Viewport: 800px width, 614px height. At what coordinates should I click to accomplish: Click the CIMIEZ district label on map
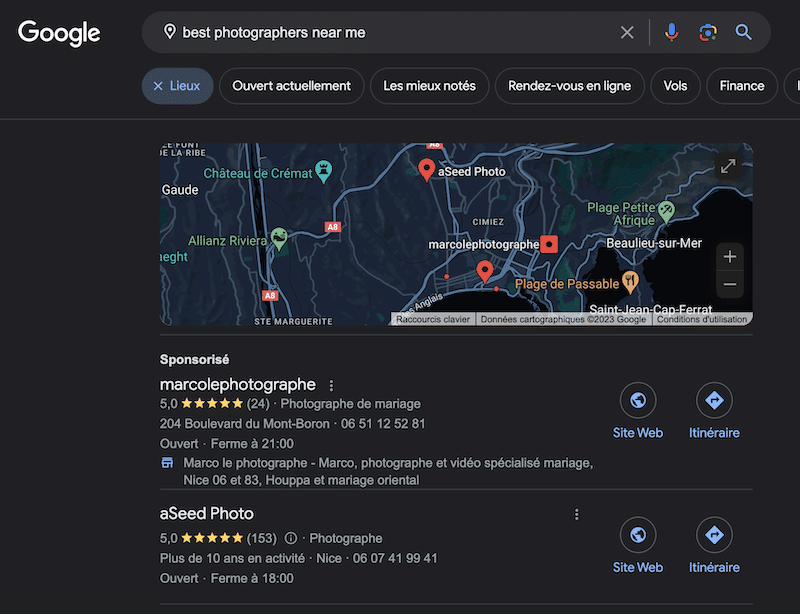(488, 222)
